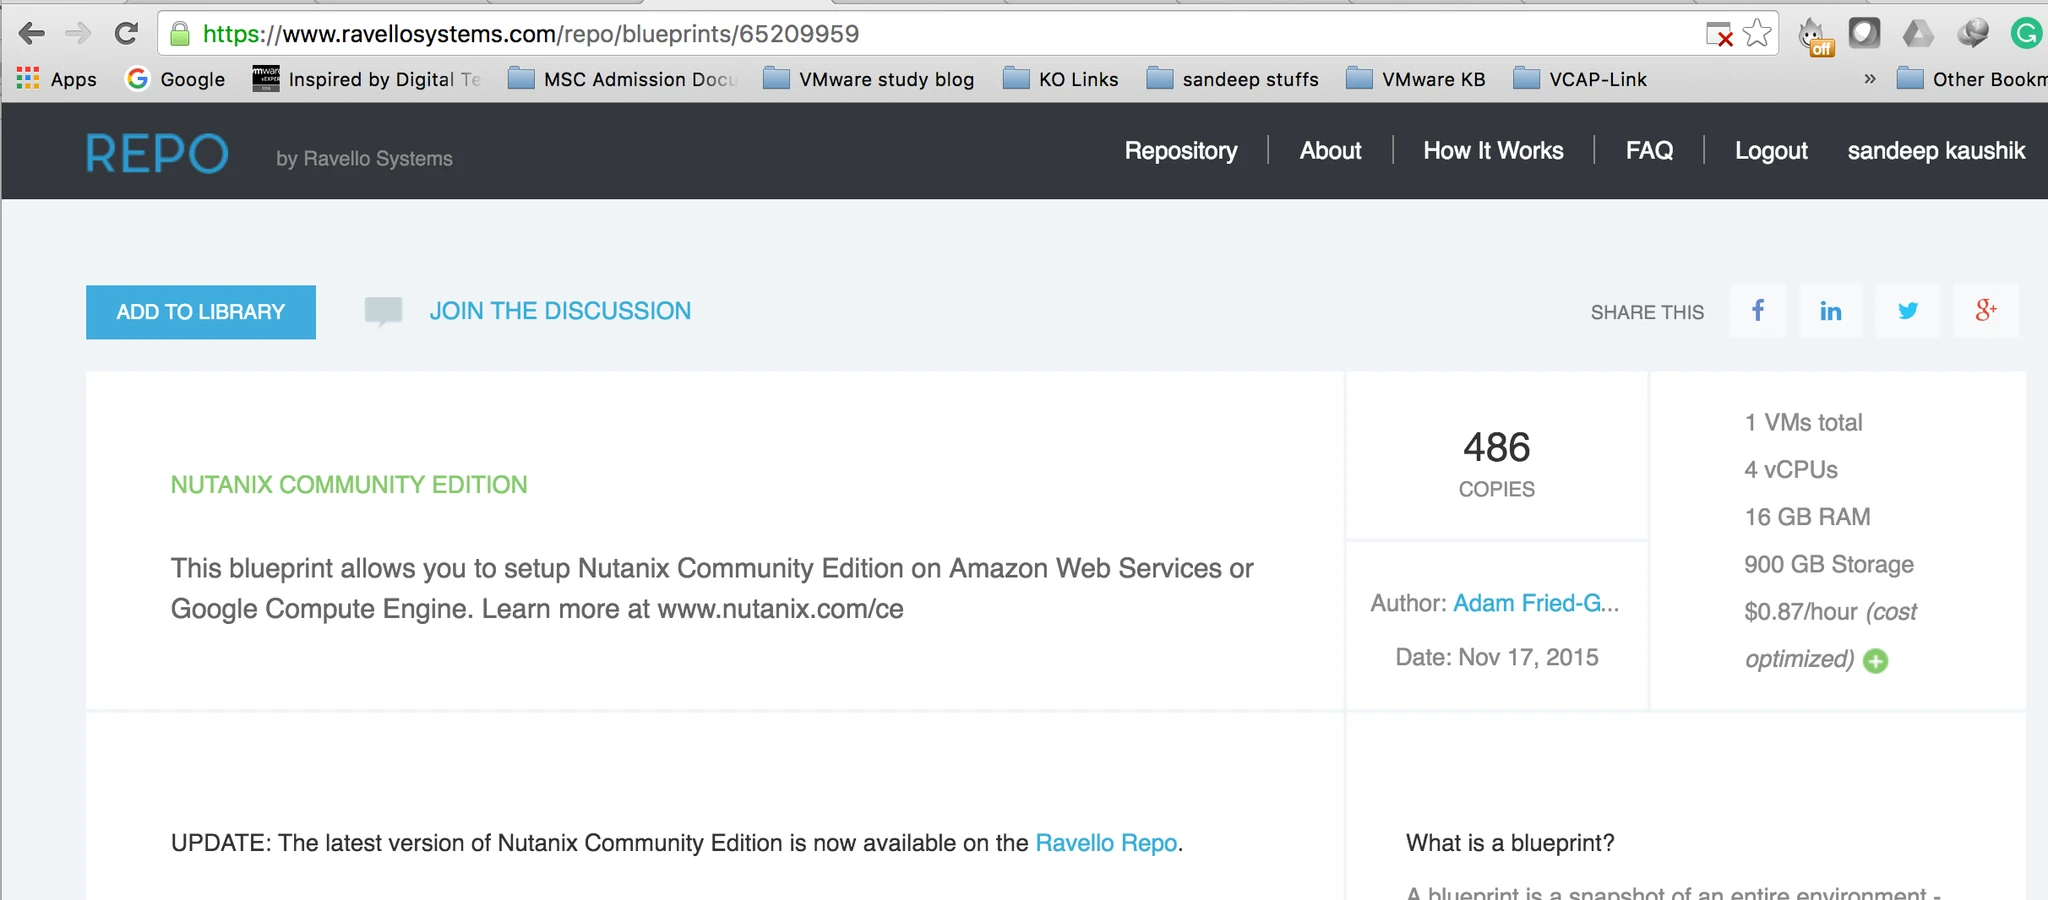Open the Repository nav item
The height and width of the screenshot is (900, 2048).
click(x=1181, y=151)
